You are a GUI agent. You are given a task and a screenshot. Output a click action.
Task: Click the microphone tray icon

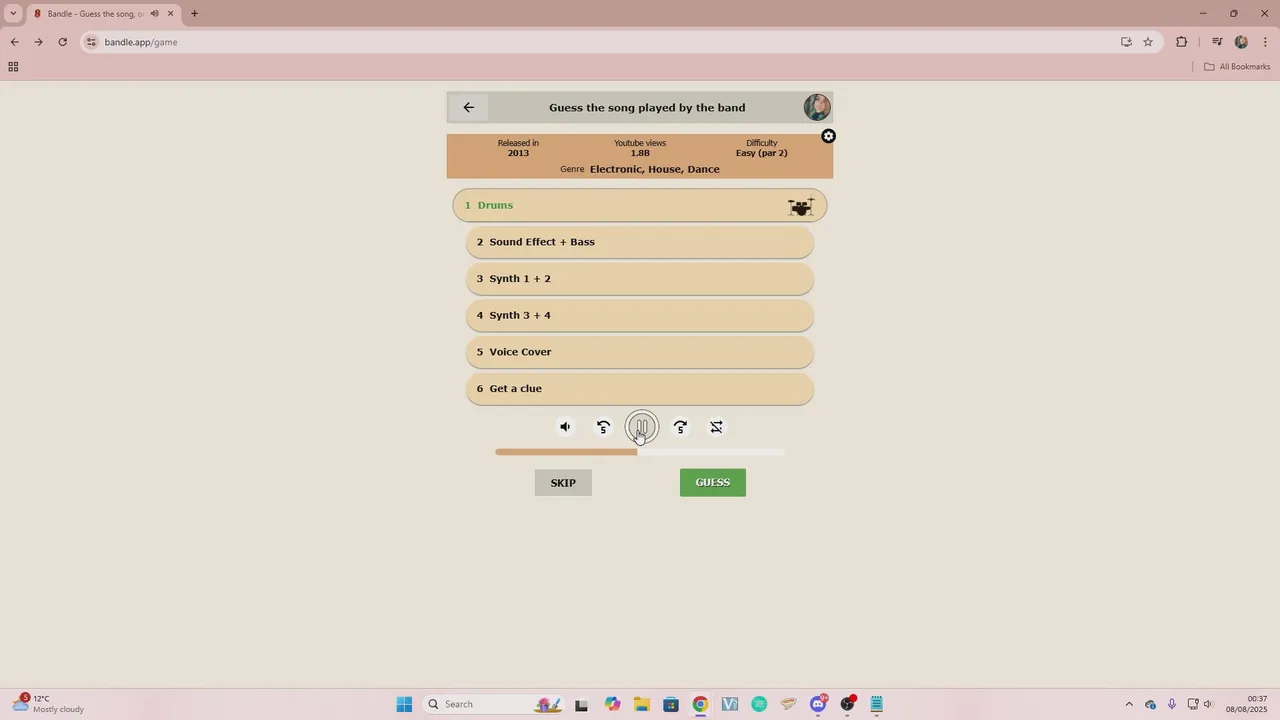point(1172,704)
